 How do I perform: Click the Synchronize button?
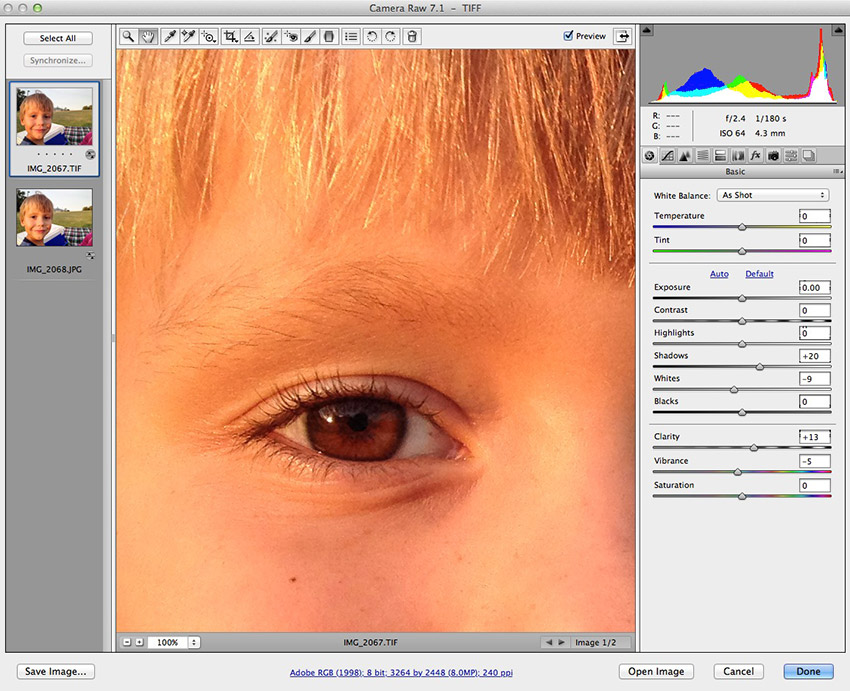(x=58, y=60)
